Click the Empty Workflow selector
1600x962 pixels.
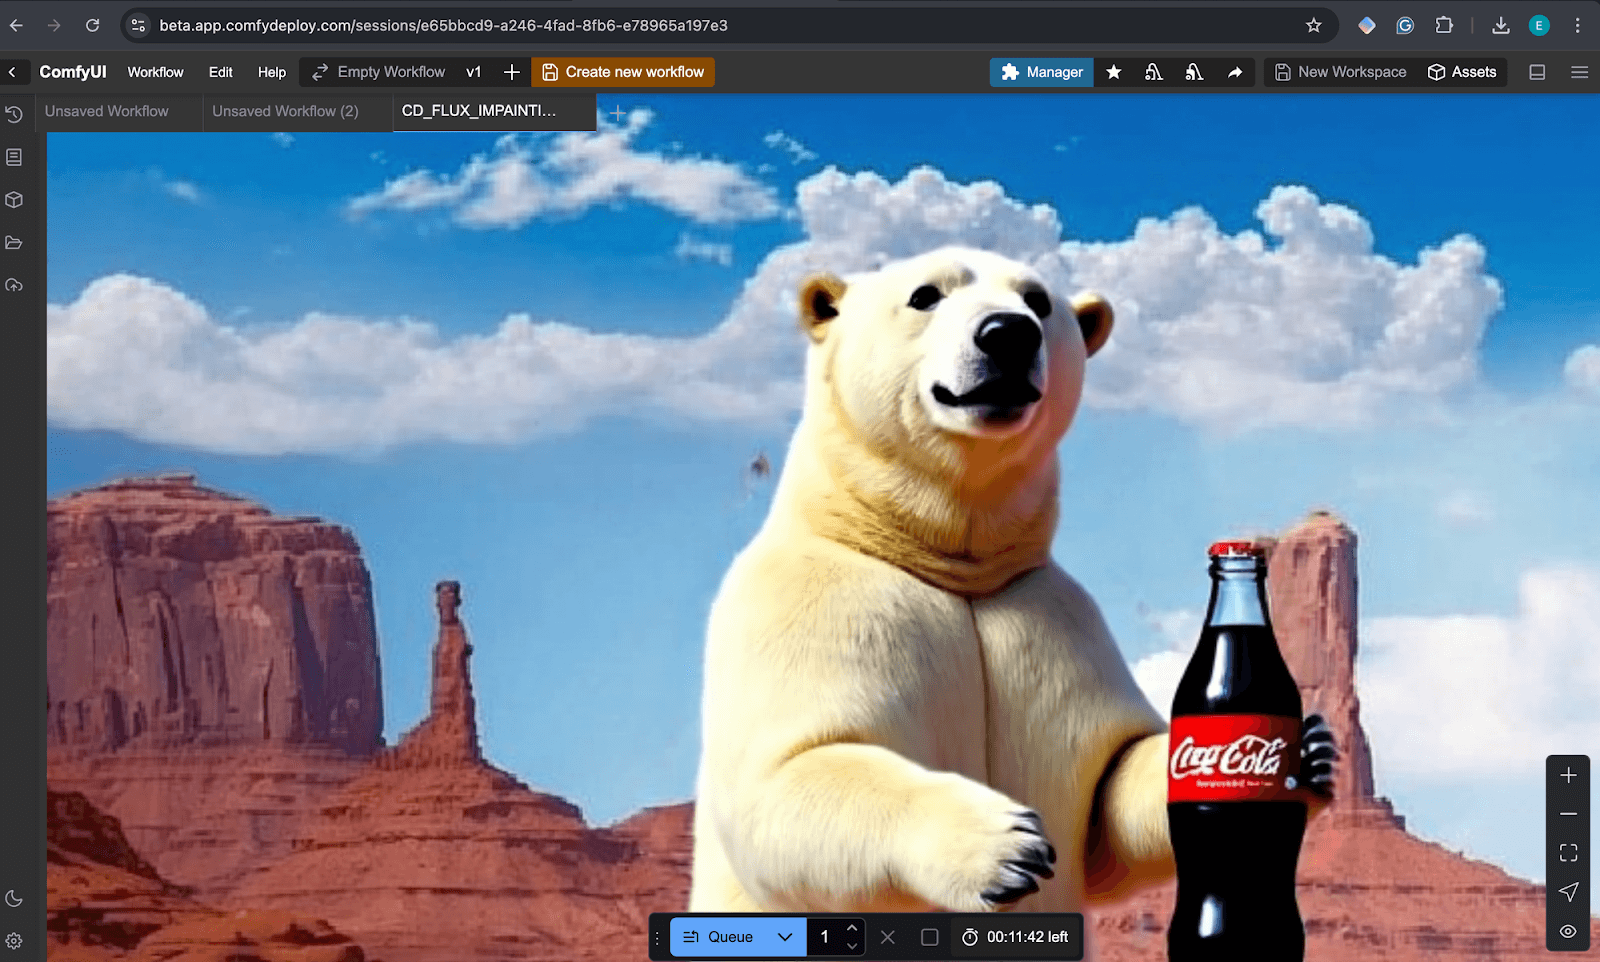pos(379,72)
